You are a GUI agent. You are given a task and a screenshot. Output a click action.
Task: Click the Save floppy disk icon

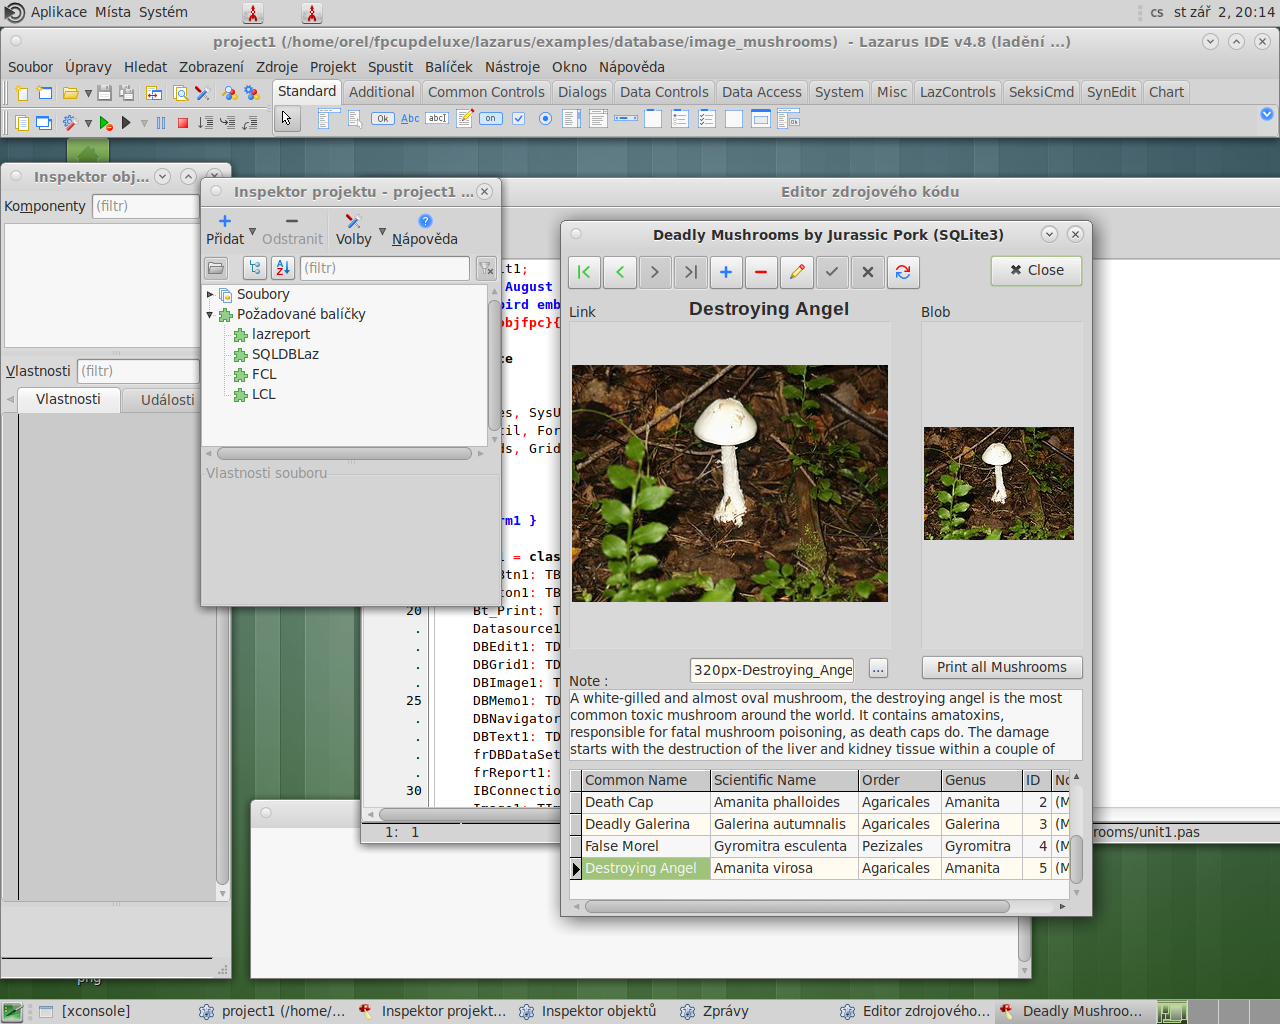(104, 93)
